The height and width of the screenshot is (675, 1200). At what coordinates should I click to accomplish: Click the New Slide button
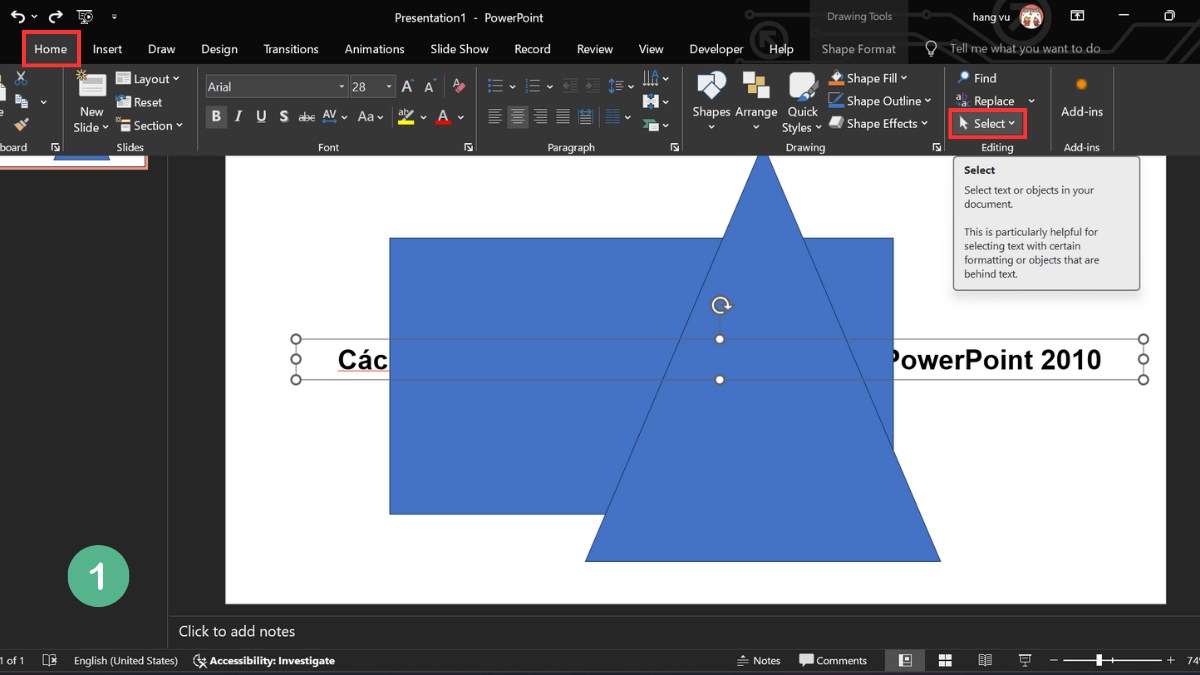[x=91, y=103]
